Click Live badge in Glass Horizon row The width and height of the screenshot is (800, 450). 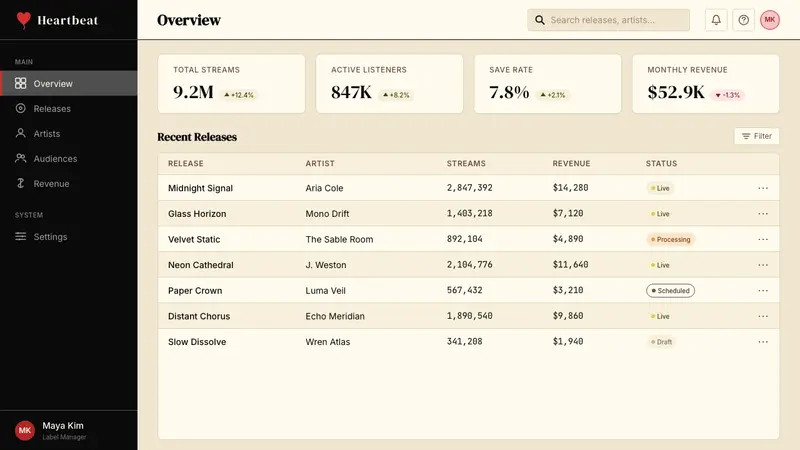[x=660, y=214]
